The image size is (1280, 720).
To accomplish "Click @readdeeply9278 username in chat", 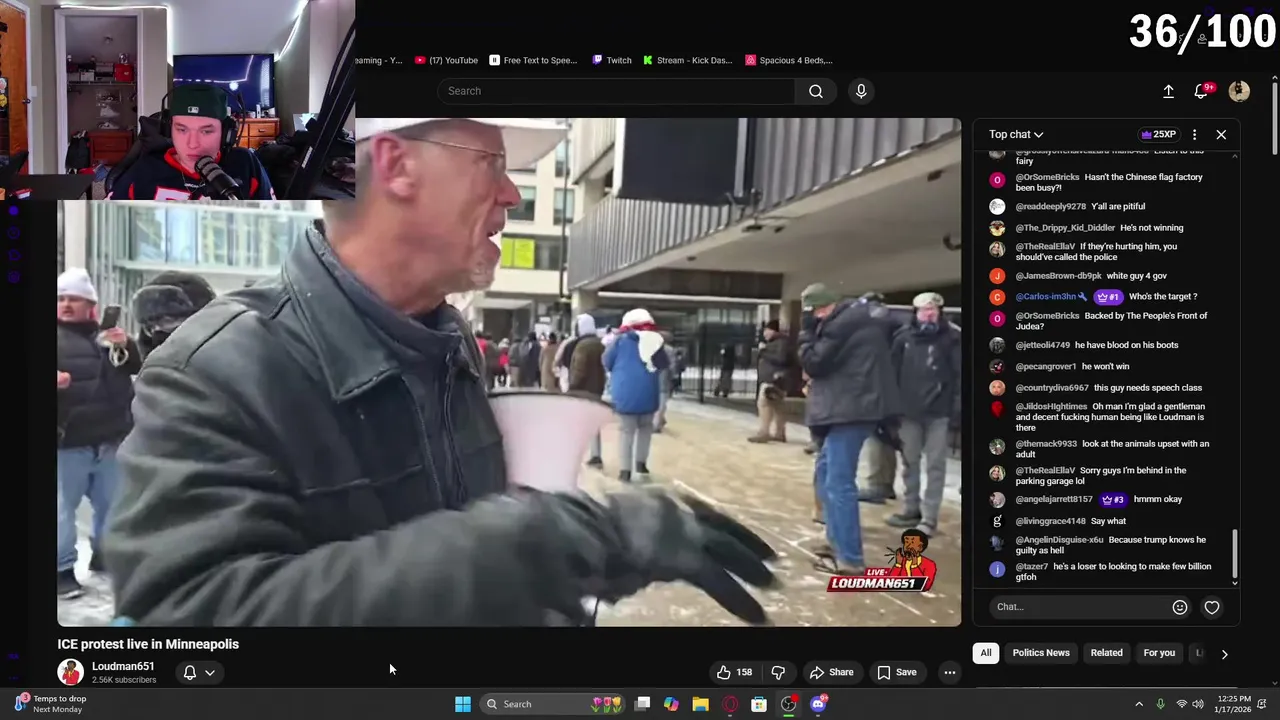I will click(1050, 206).
